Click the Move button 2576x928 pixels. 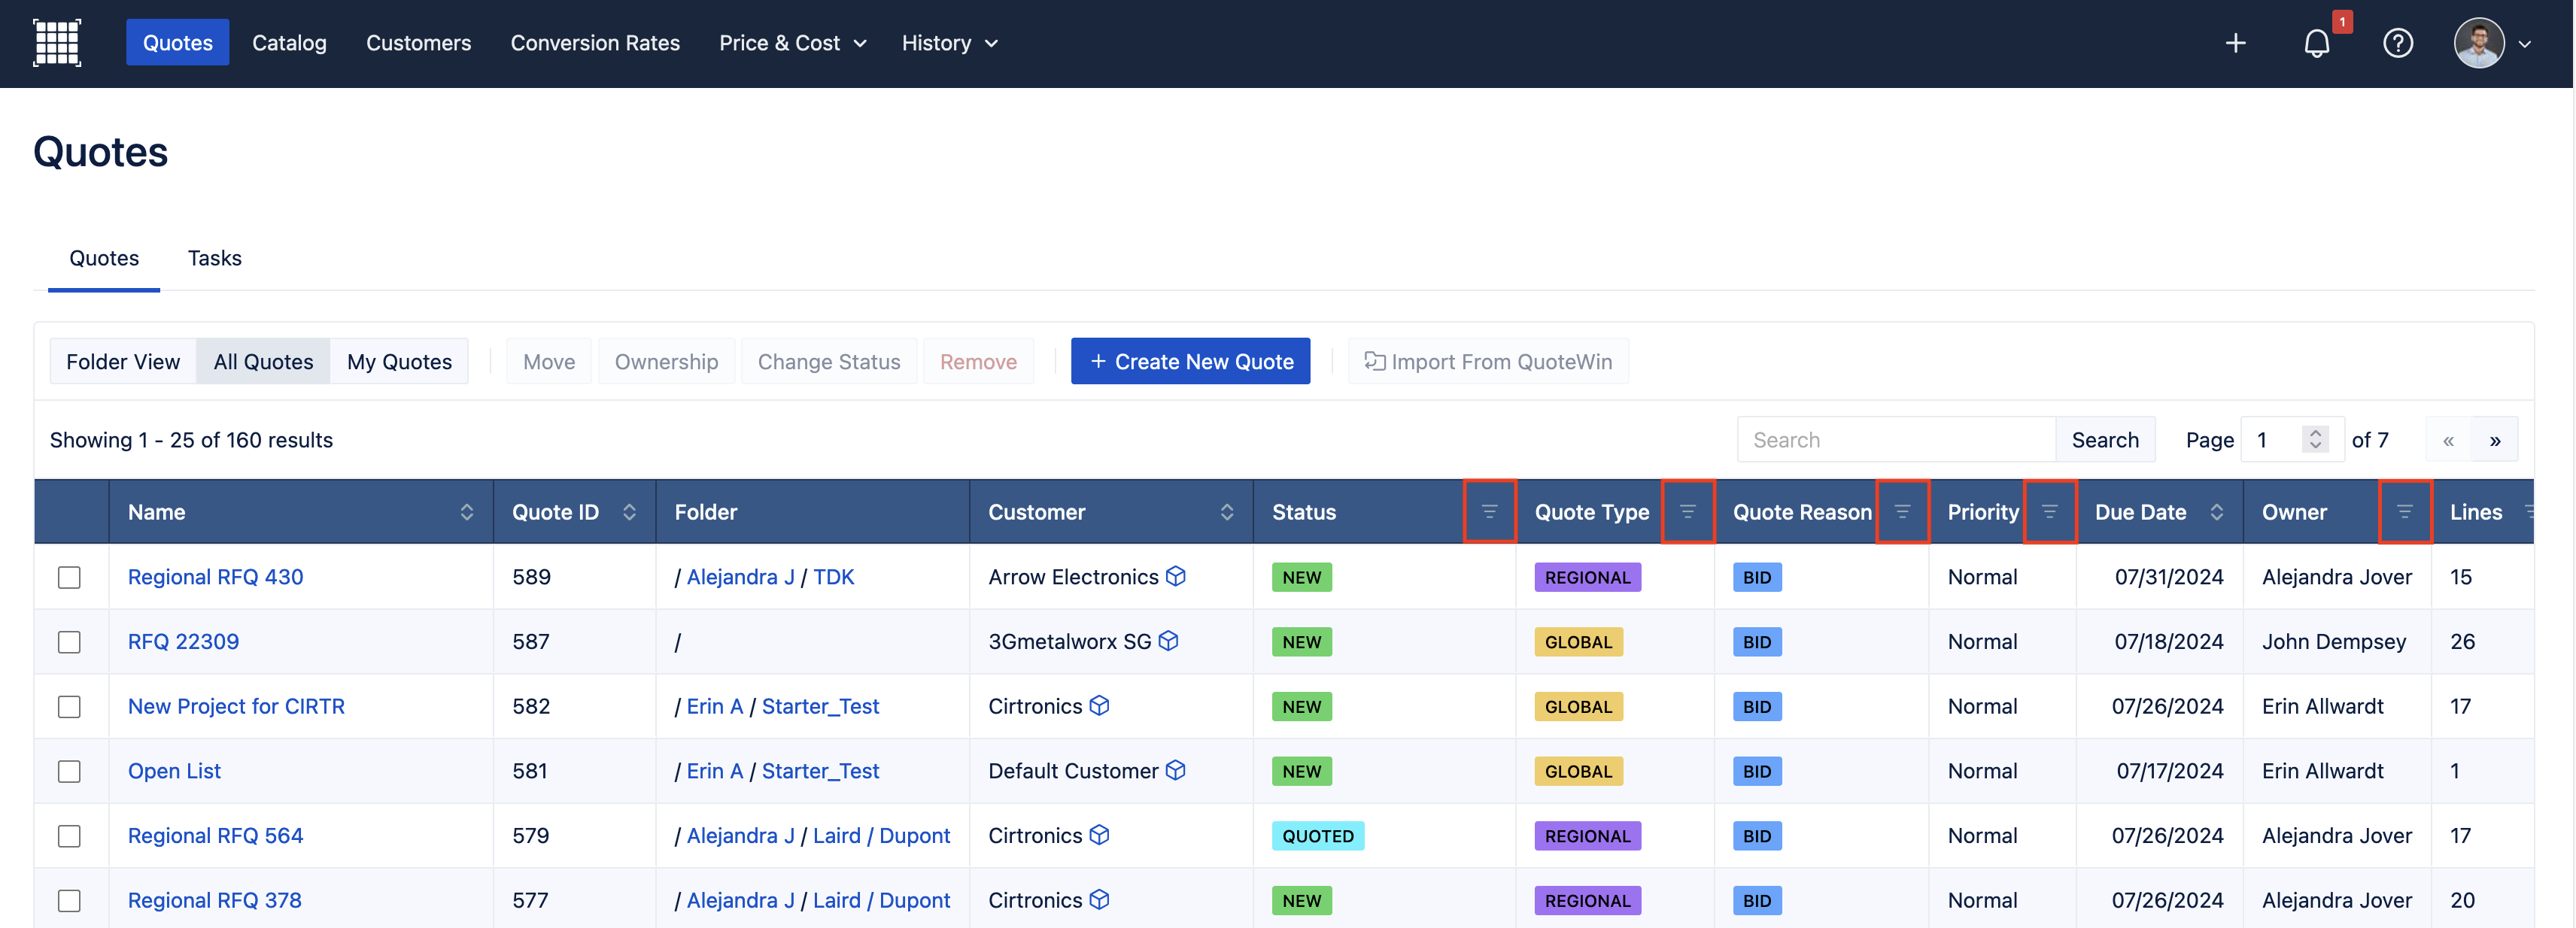[549, 361]
